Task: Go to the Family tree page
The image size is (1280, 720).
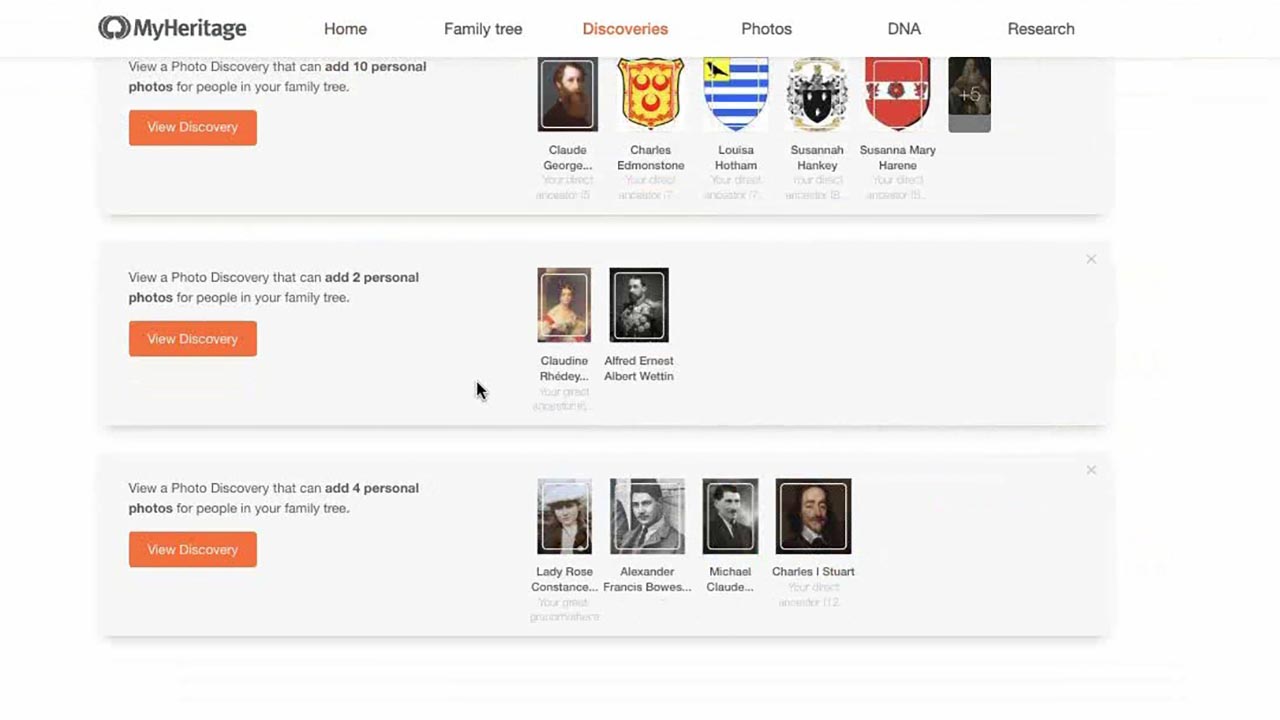Action: point(483,29)
